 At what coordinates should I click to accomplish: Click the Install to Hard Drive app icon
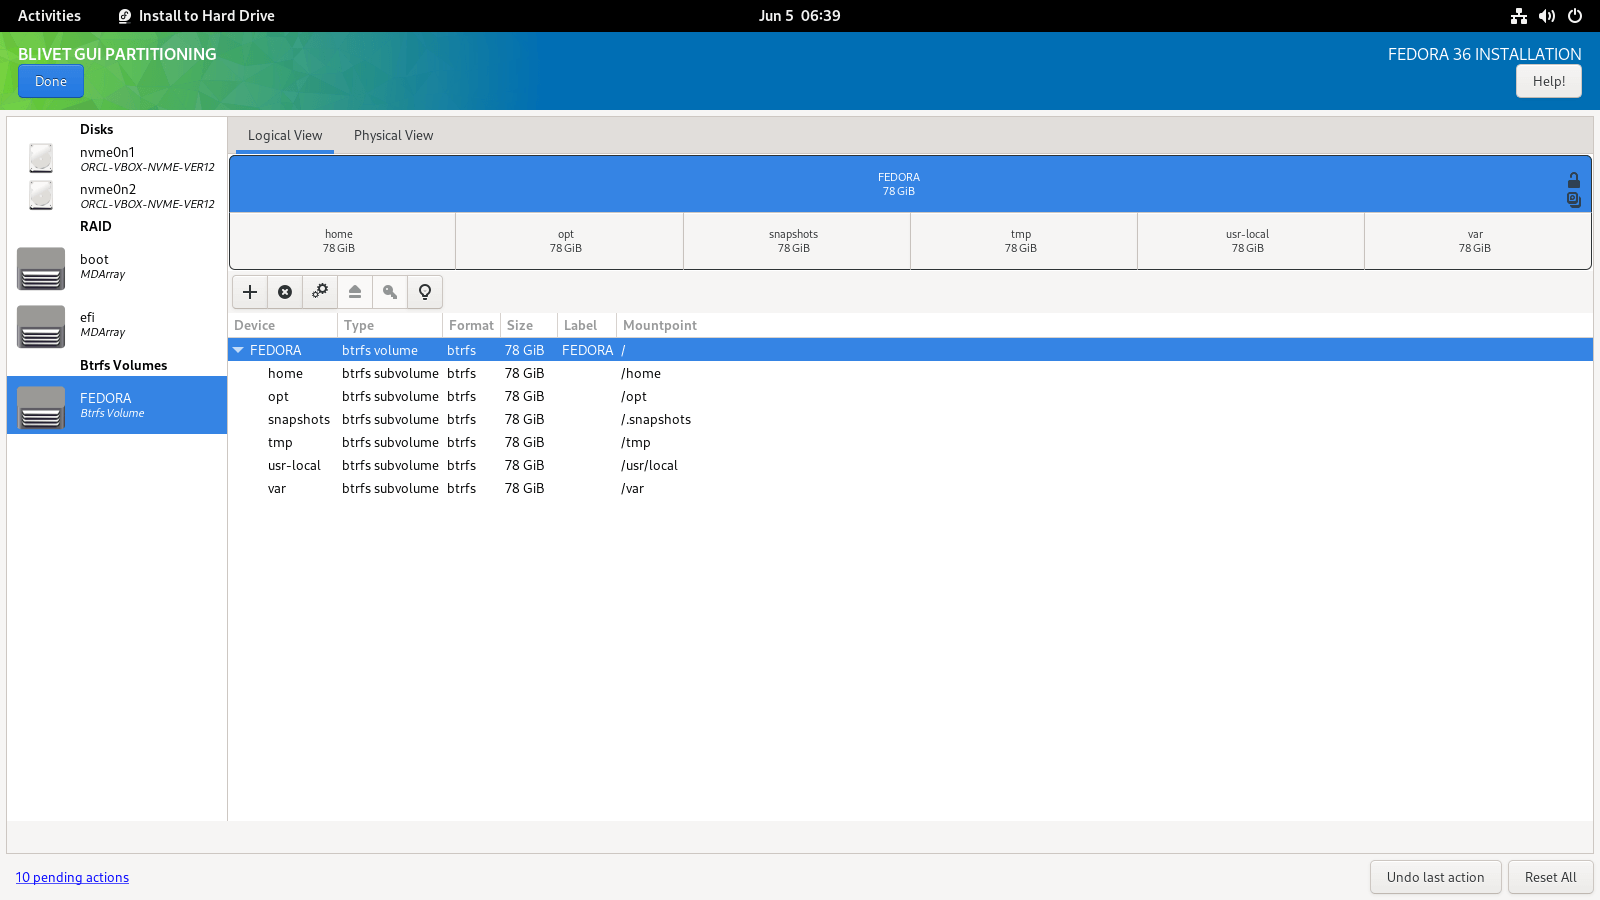click(x=125, y=16)
